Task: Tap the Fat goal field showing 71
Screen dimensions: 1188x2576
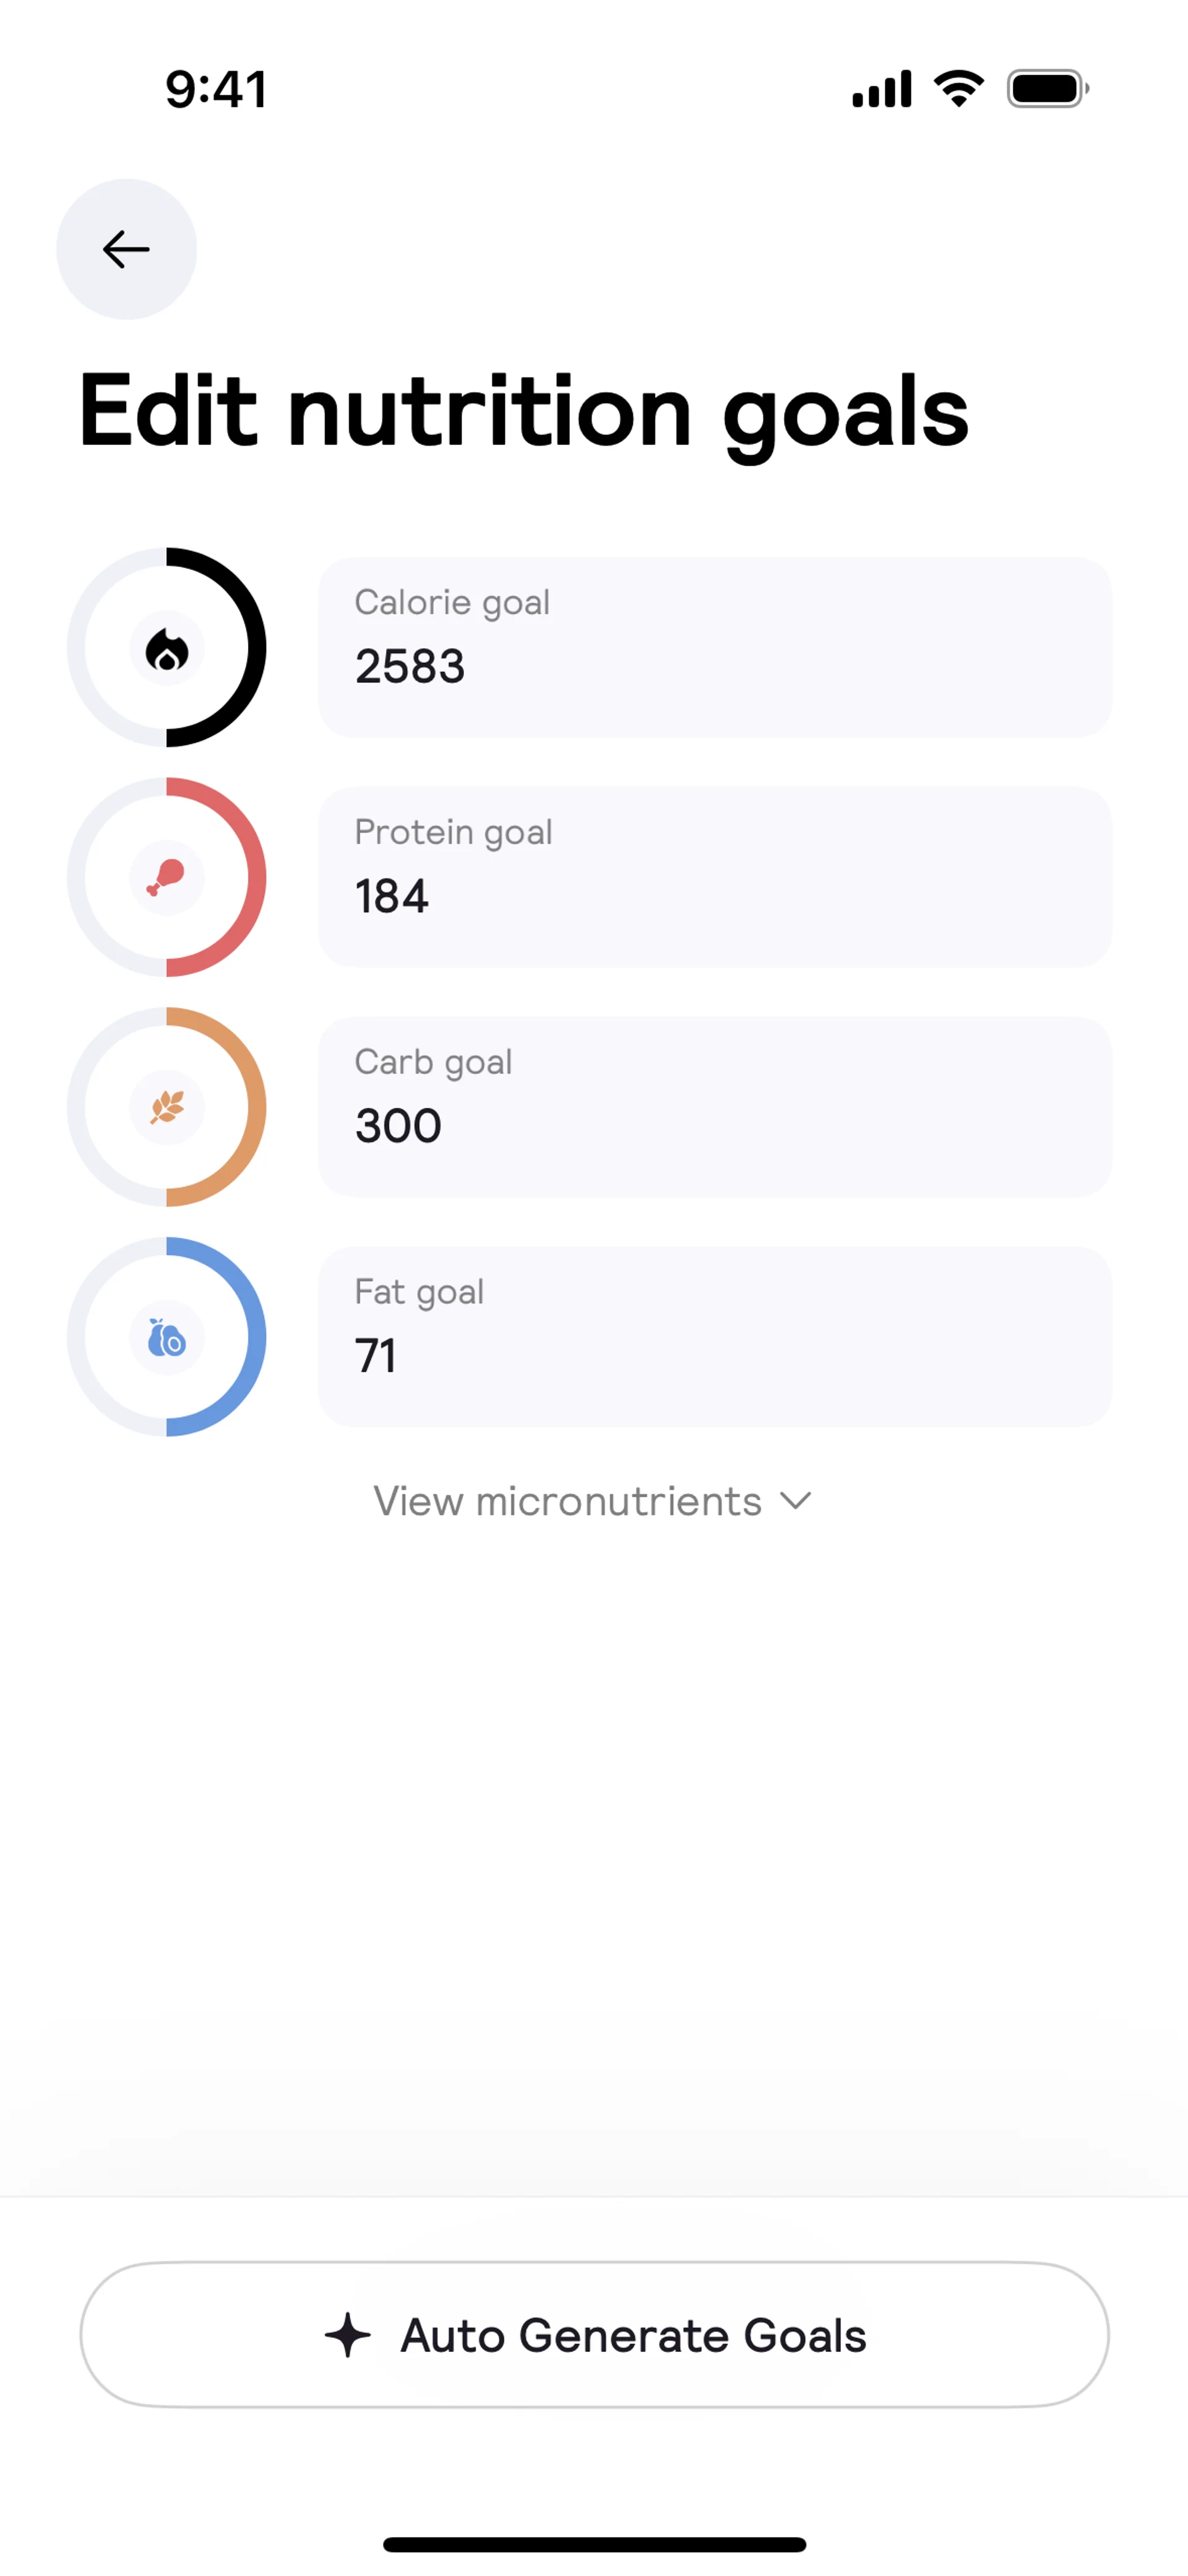Action: coord(714,1337)
